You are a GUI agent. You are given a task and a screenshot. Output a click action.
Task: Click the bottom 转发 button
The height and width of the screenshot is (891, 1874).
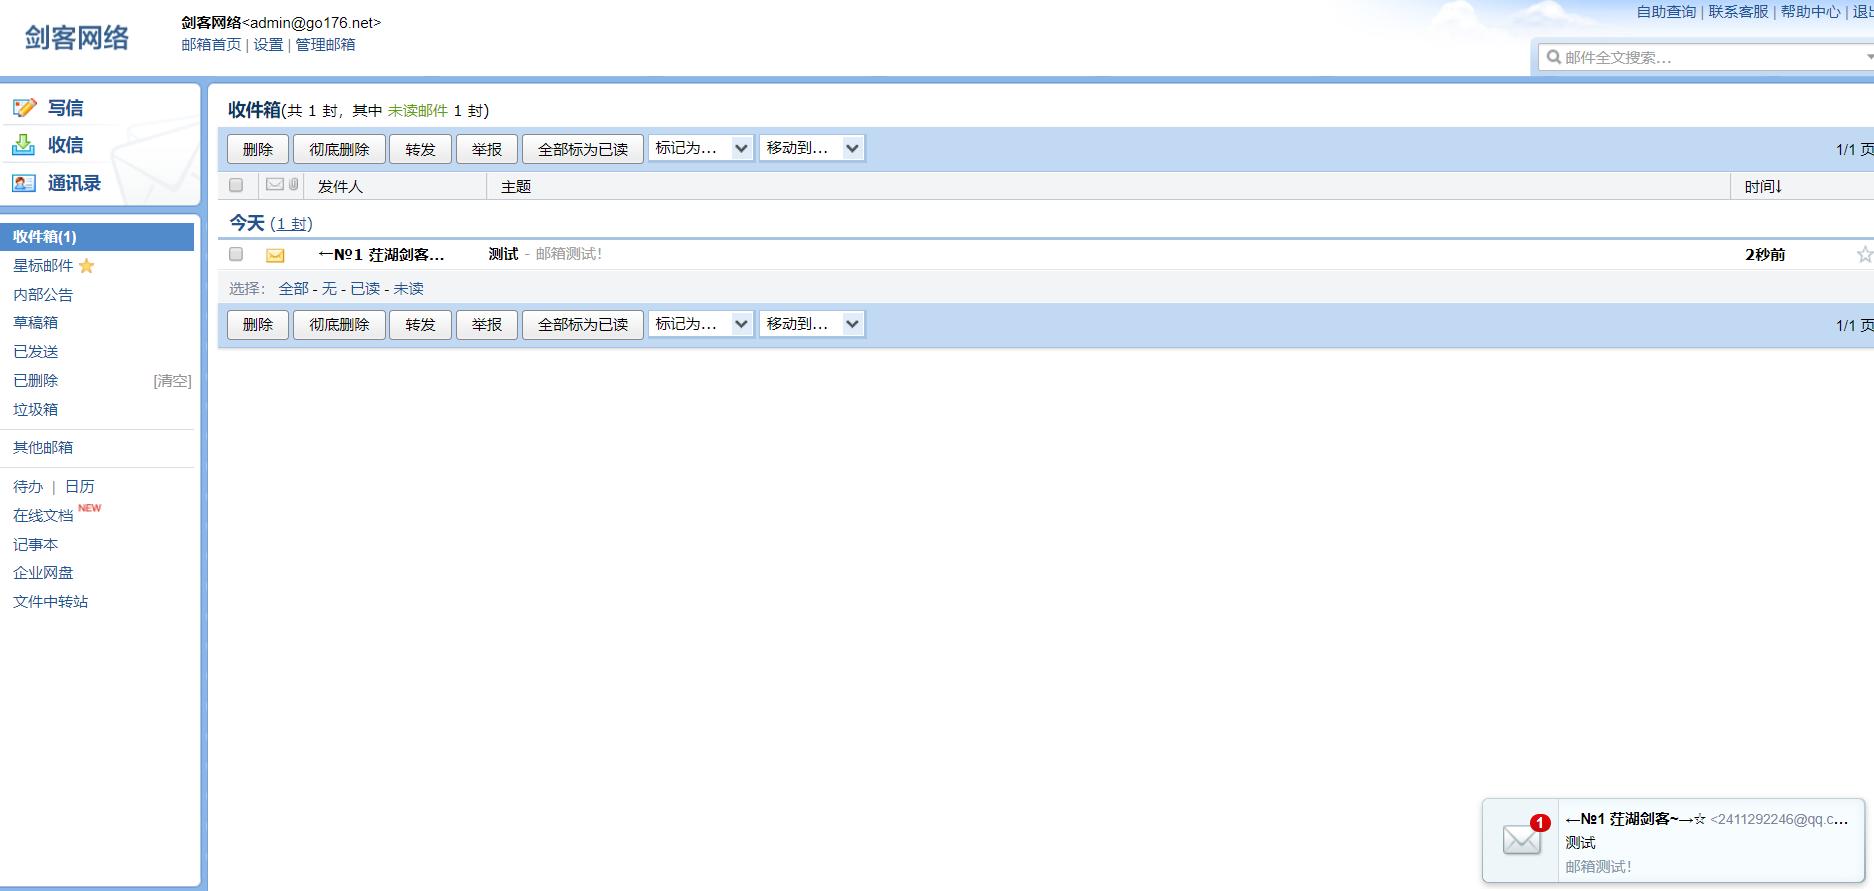coord(420,325)
